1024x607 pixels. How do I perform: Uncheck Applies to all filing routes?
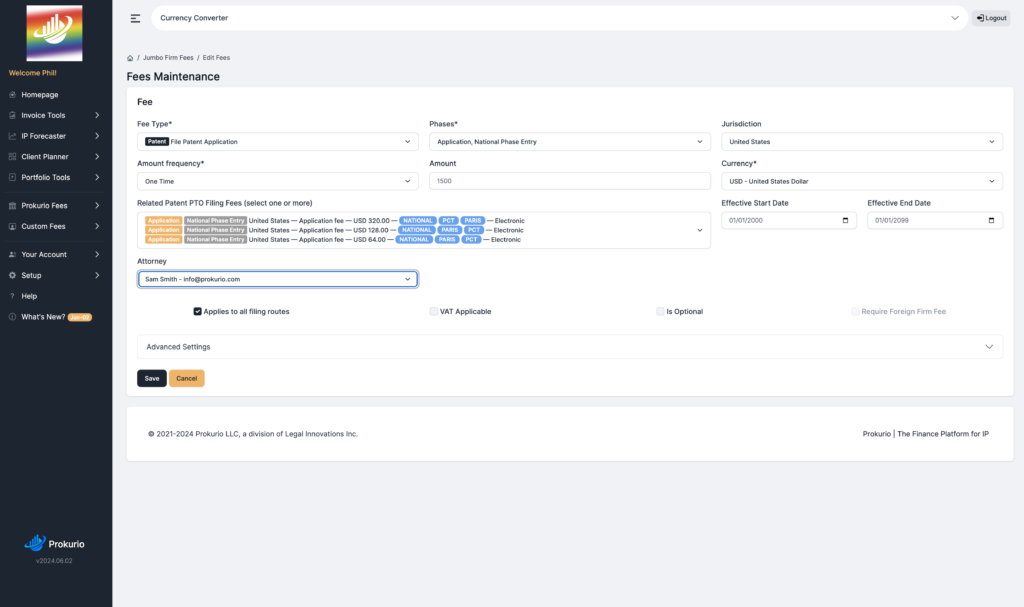coord(197,312)
